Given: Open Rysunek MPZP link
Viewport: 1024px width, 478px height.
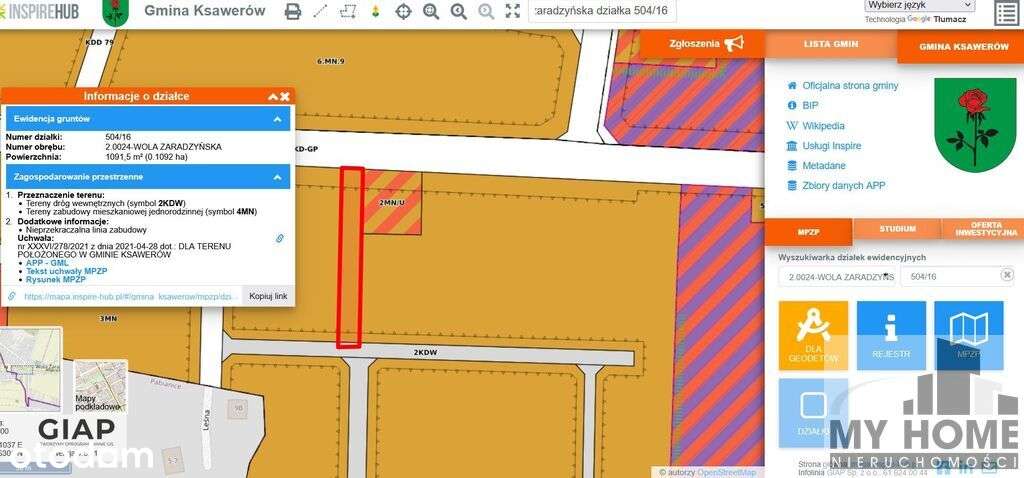Looking at the screenshot, I should tap(56, 279).
